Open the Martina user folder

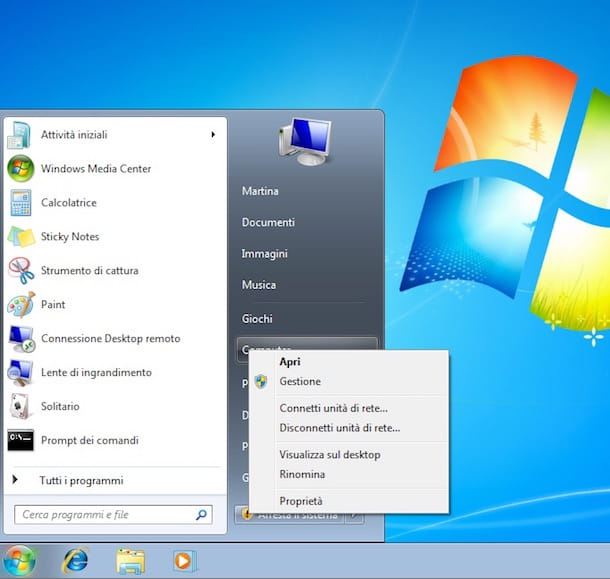click(x=260, y=191)
